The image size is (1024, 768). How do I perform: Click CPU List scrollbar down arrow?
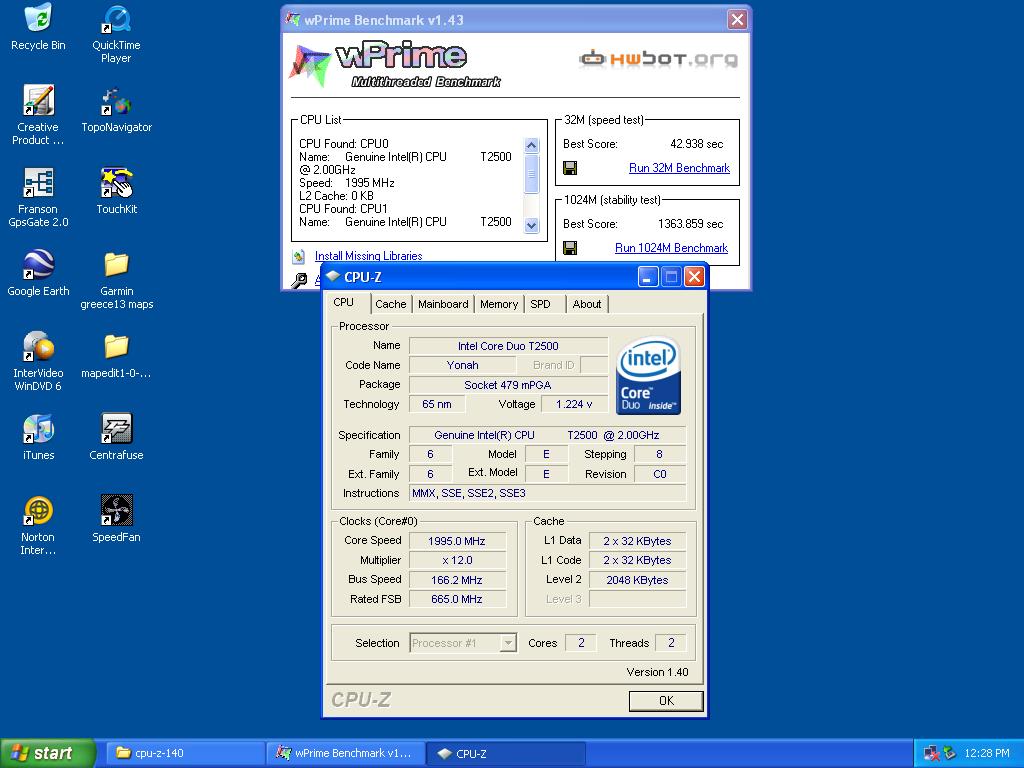[532, 225]
